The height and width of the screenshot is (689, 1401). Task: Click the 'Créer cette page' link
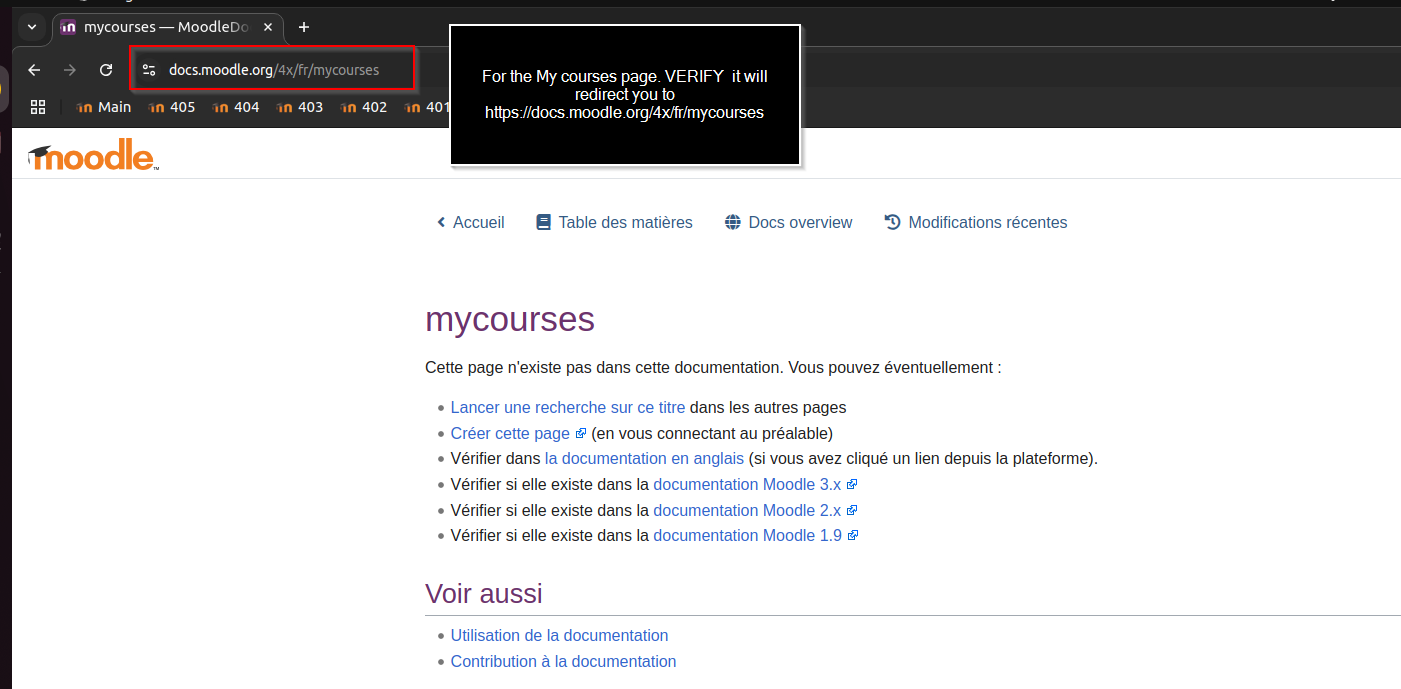[x=517, y=433]
